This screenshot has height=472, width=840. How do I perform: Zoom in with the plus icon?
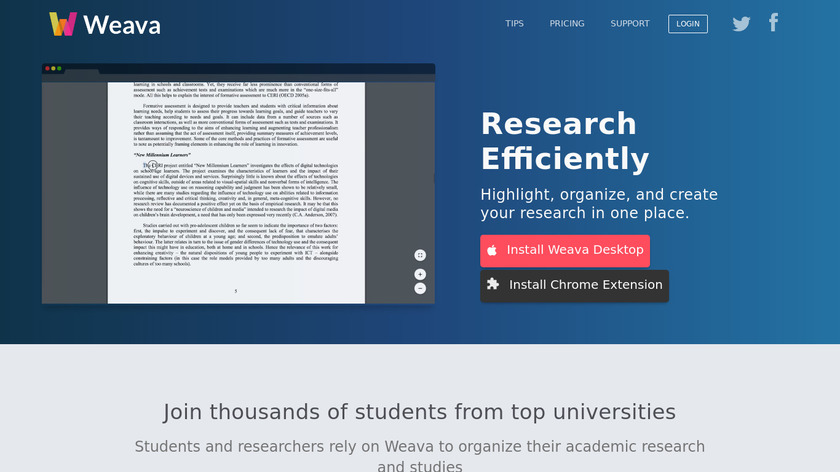click(420, 274)
